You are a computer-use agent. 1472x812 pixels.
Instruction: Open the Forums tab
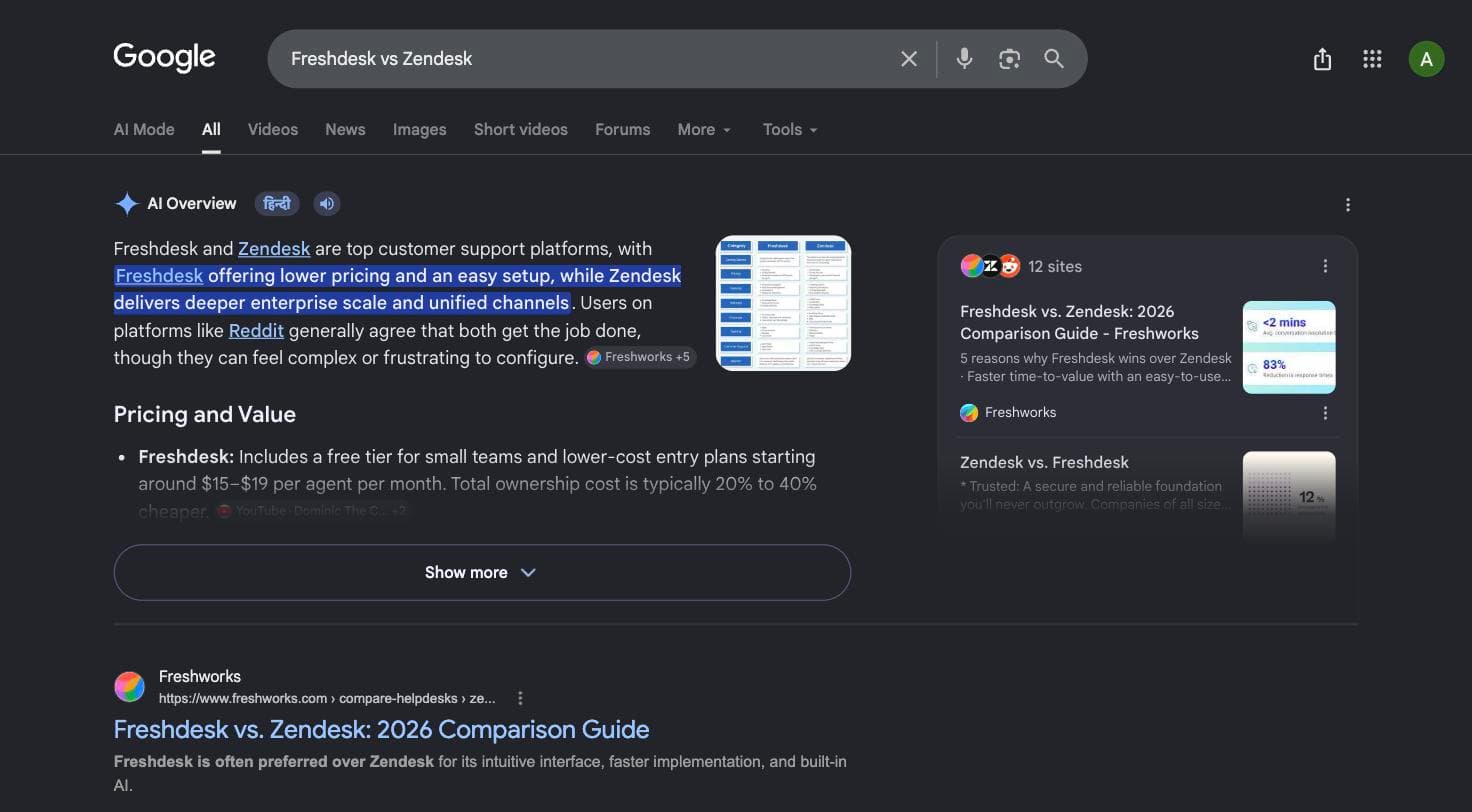[622, 129]
